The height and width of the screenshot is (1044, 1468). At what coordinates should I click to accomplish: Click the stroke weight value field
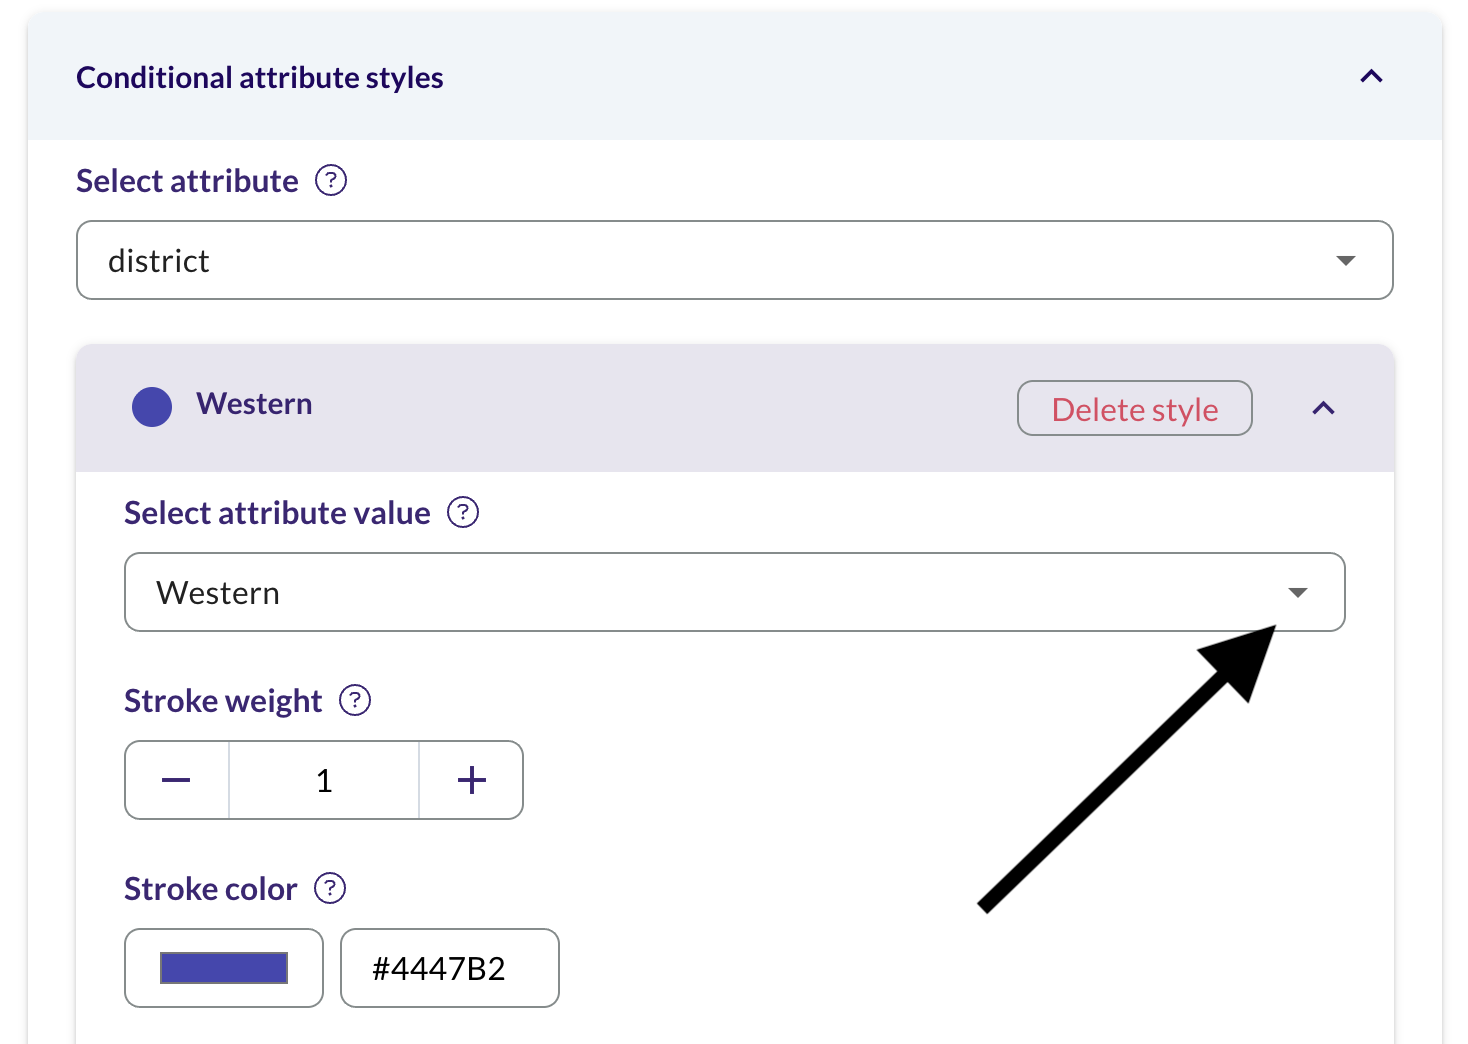point(324,780)
